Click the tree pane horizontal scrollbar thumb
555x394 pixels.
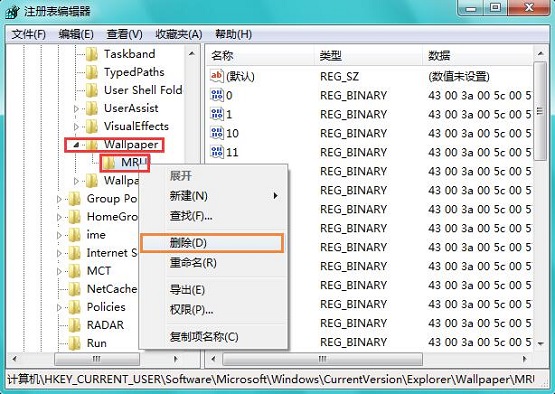pyautogui.click(x=97, y=359)
